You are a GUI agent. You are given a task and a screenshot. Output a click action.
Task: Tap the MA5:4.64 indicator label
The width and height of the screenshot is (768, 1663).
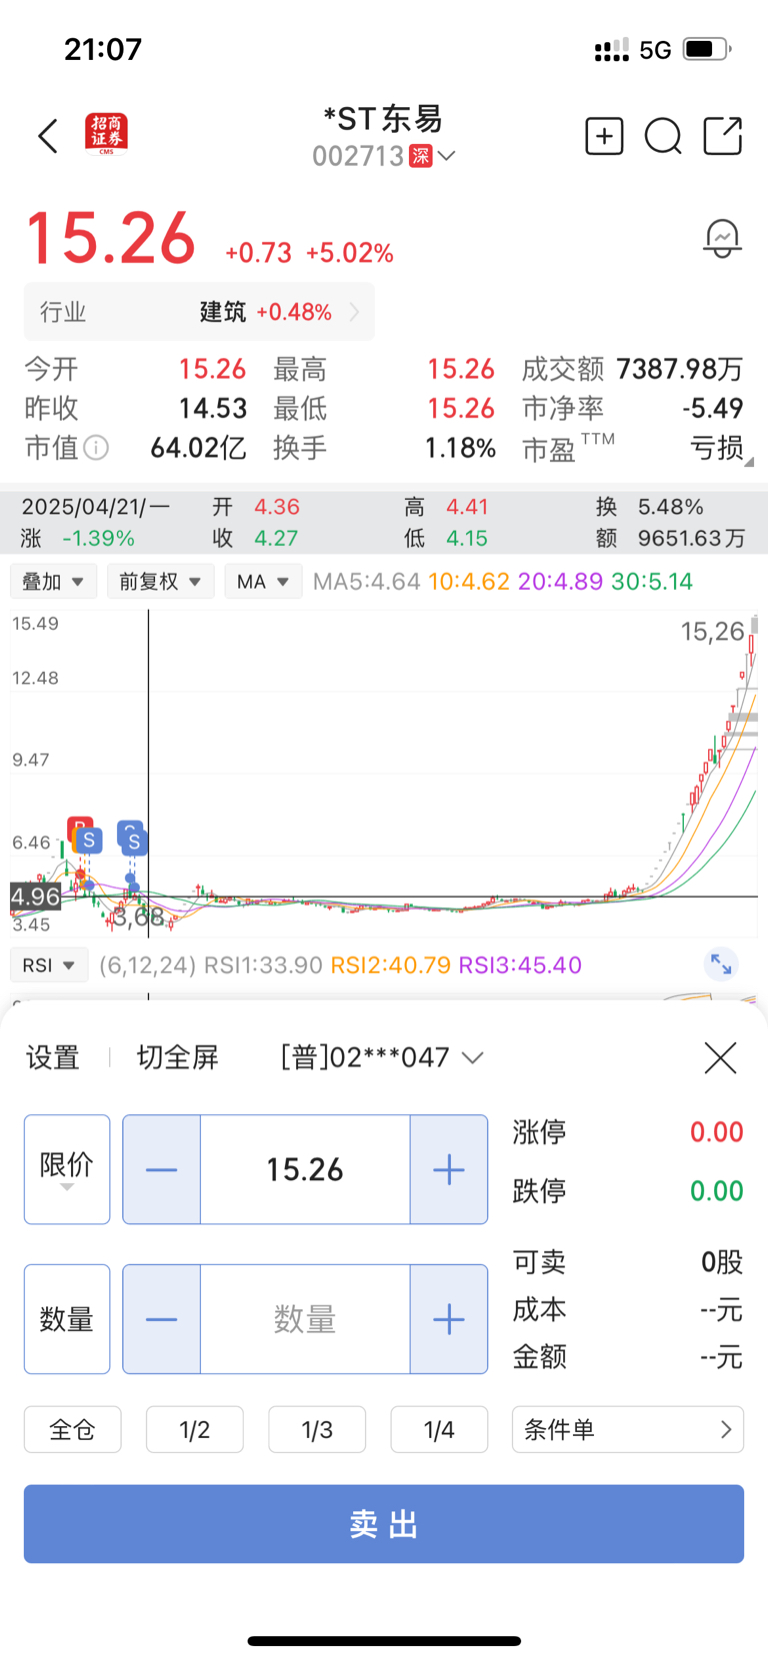click(366, 581)
